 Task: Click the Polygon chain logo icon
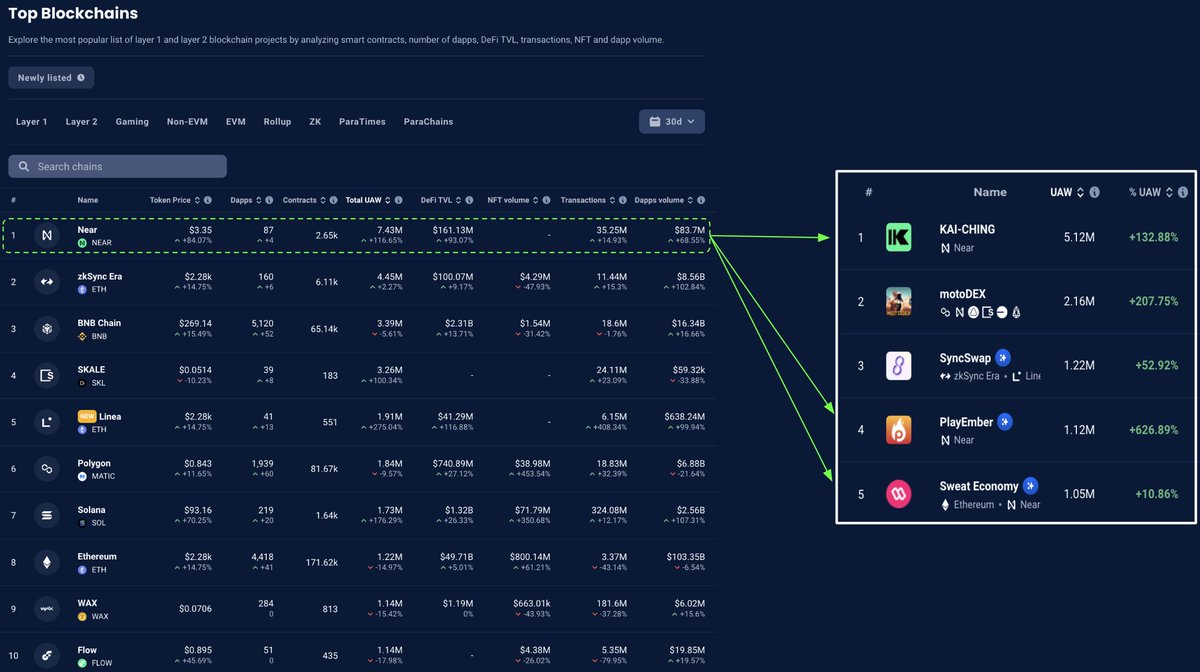[46, 469]
